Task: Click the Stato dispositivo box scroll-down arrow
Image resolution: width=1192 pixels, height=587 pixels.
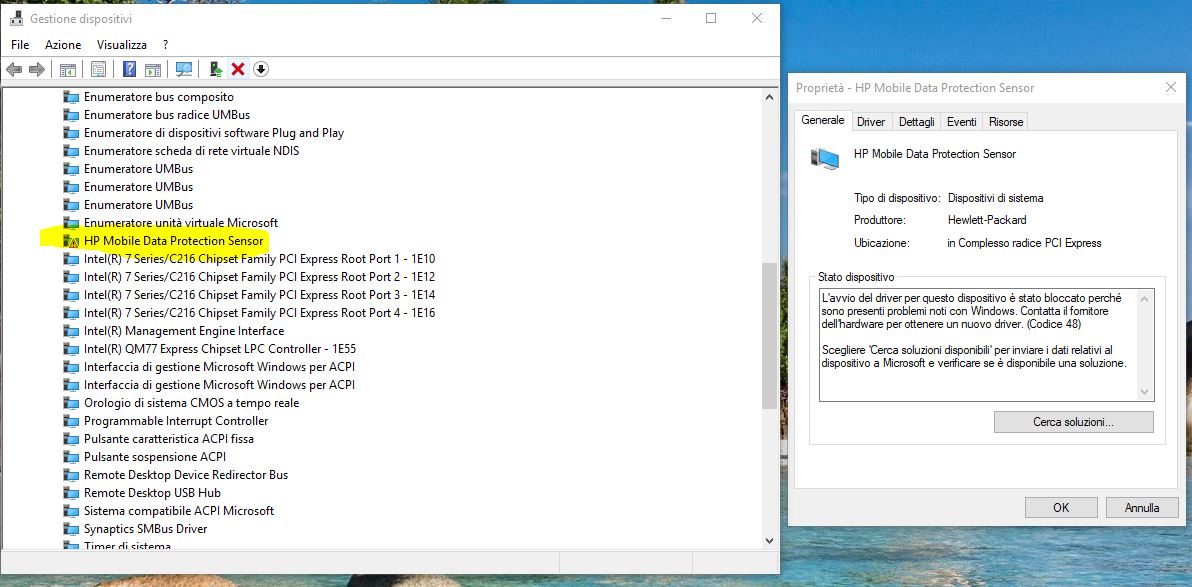Action: (x=1144, y=392)
